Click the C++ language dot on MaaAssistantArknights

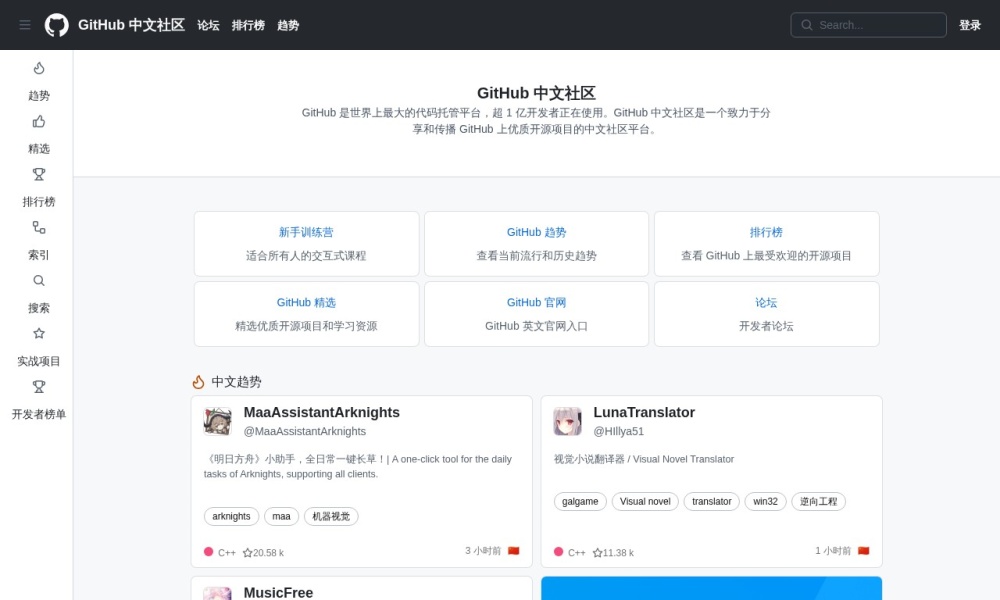pos(209,552)
